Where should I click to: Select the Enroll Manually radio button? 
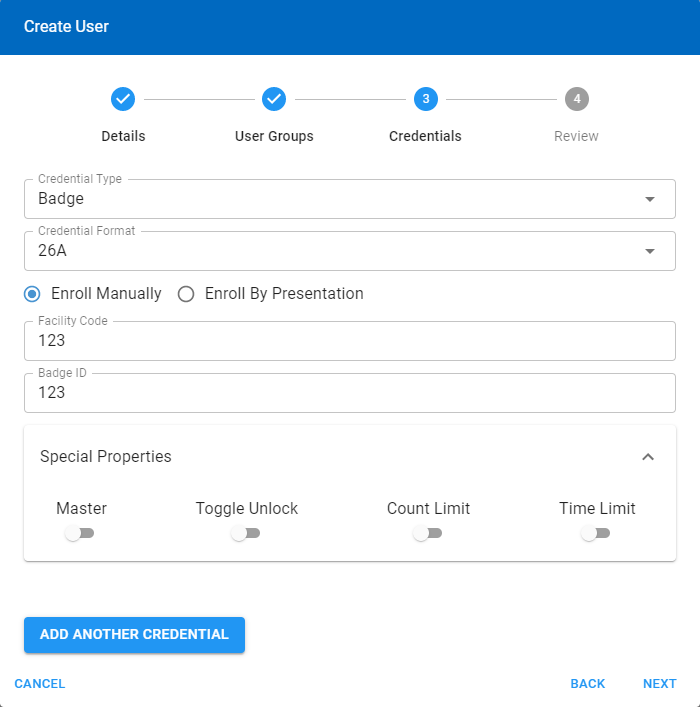(33, 294)
